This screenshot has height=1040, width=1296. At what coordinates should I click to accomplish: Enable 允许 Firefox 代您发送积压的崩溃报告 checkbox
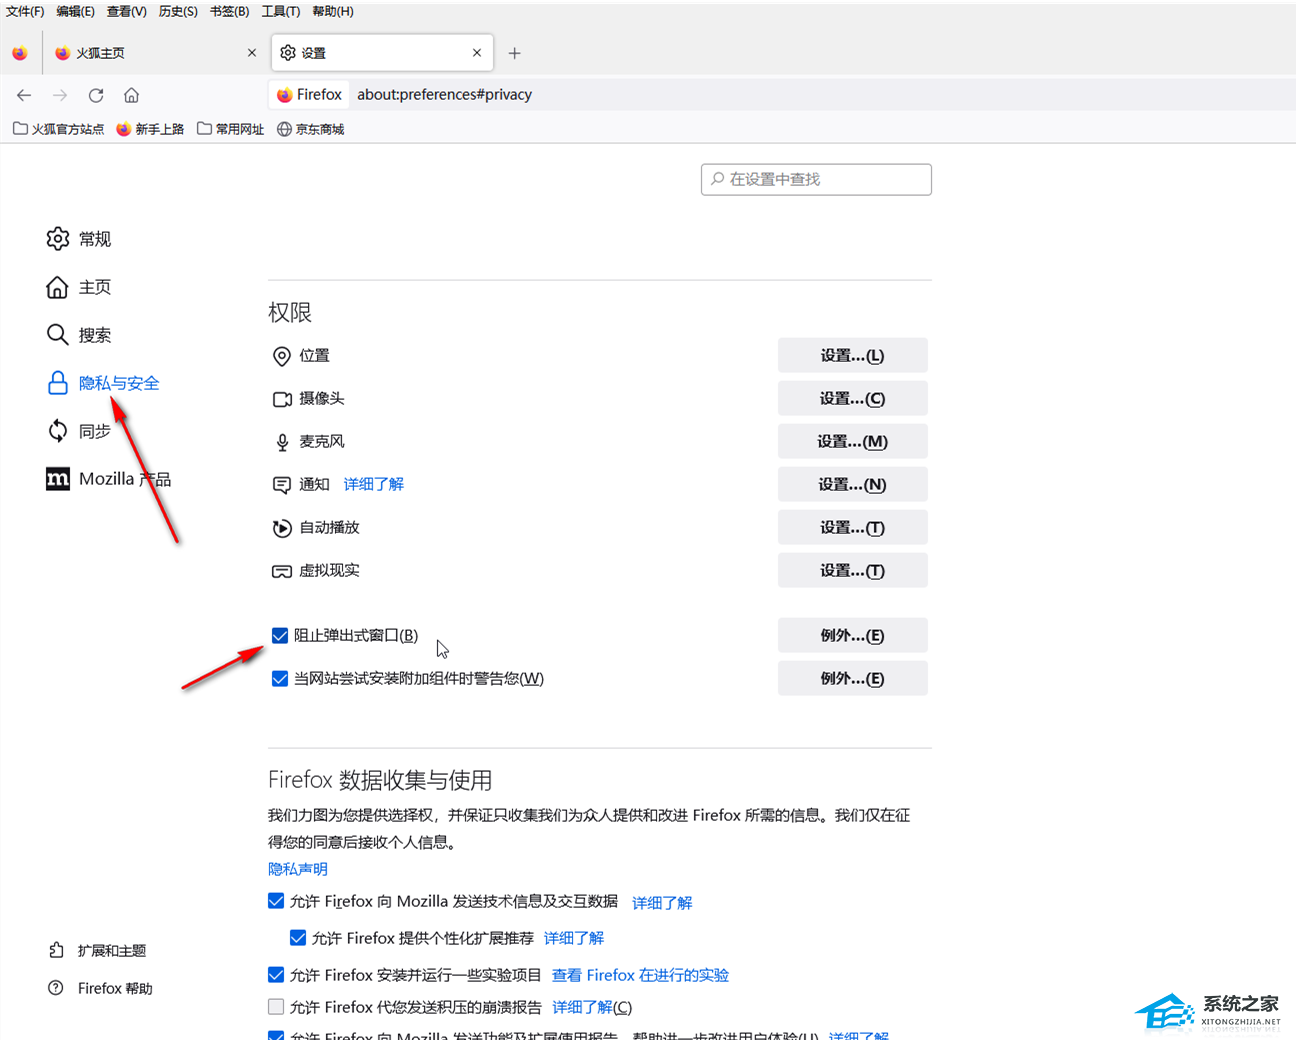tap(276, 1006)
